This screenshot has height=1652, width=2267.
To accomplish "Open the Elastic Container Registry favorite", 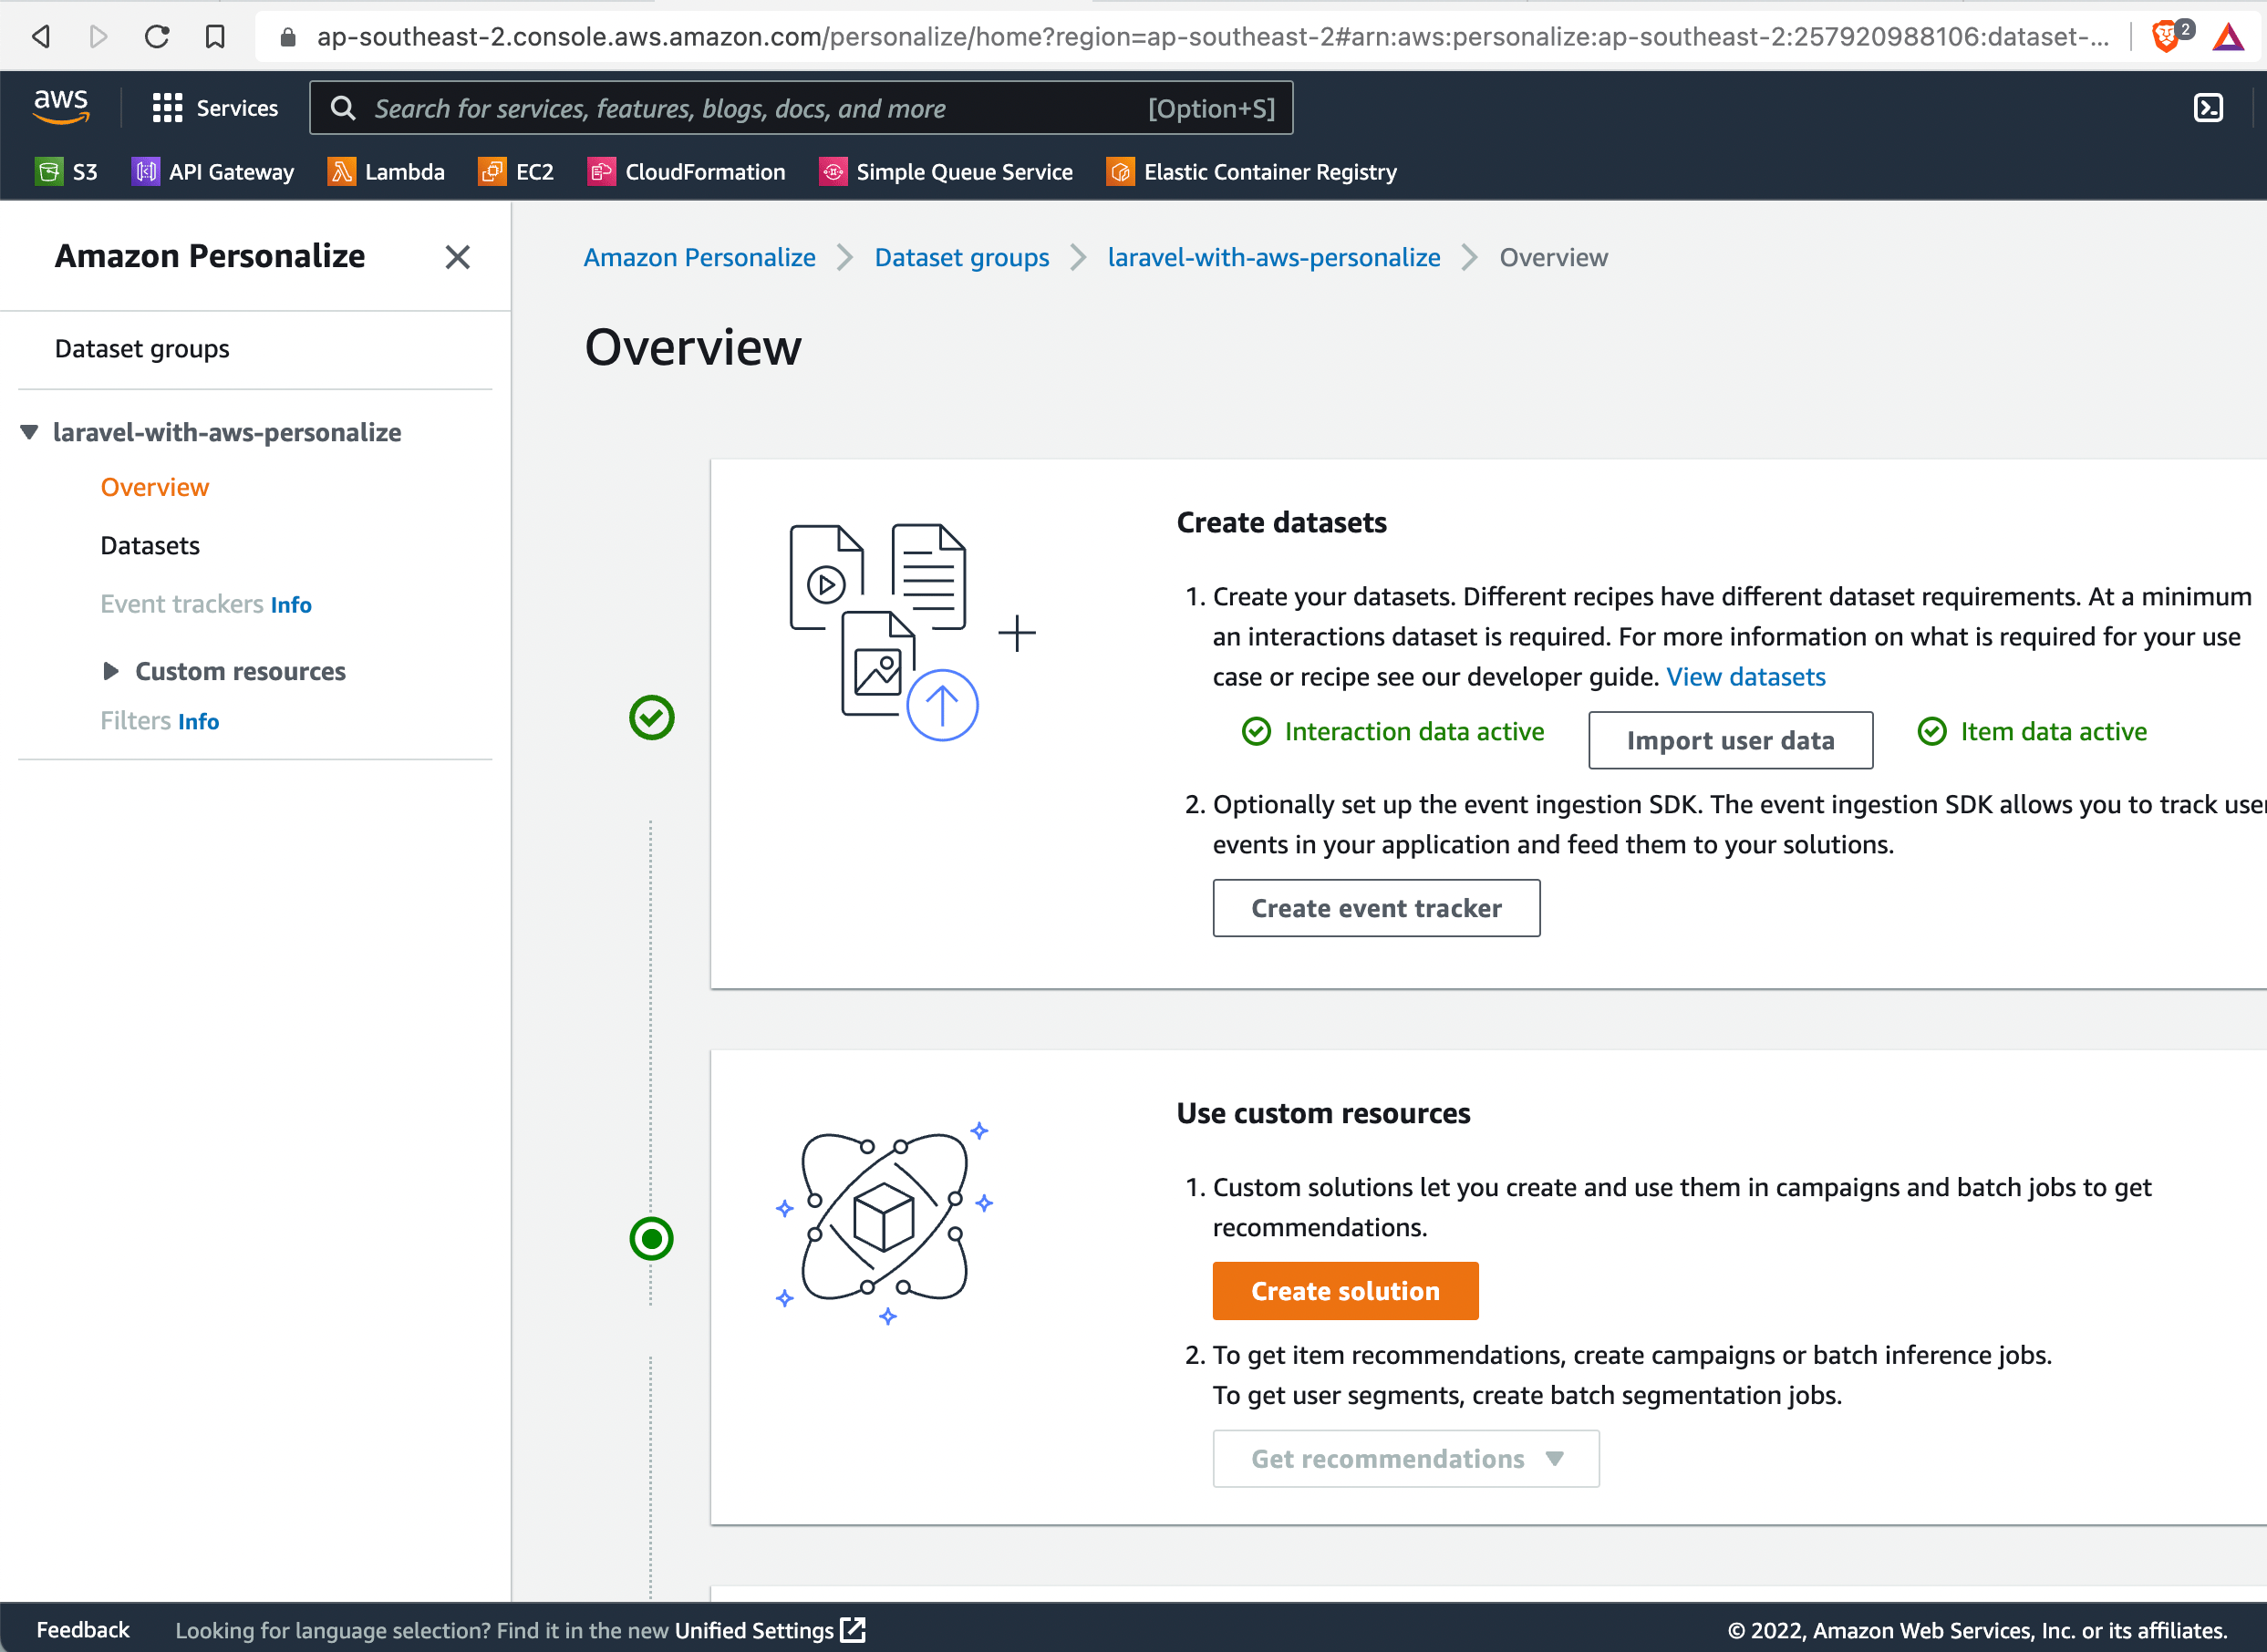I will pos(1251,171).
